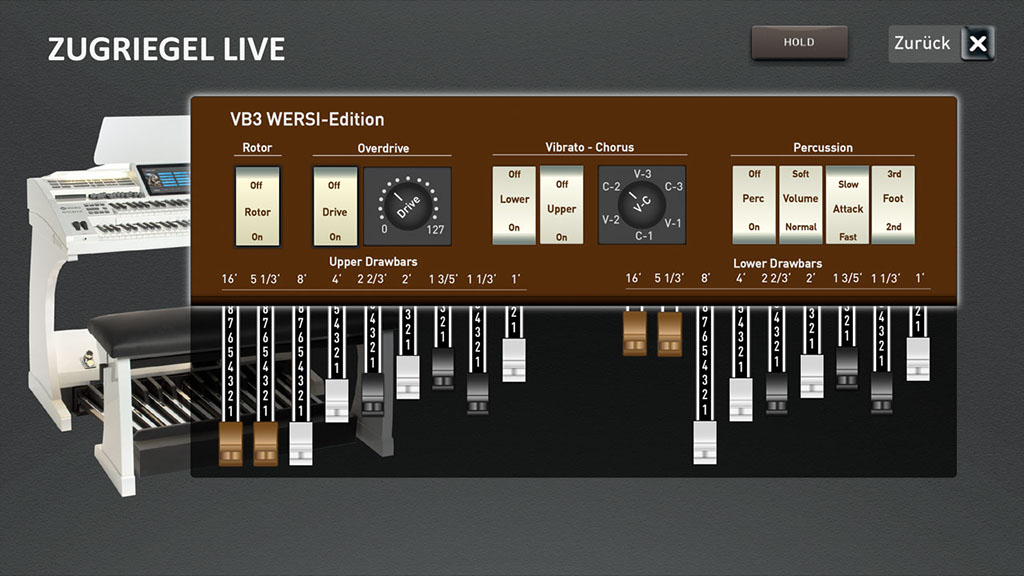1024x576 pixels.
Task: Click the upper 8' white drawbar handle
Action: [x=301, y=444]
